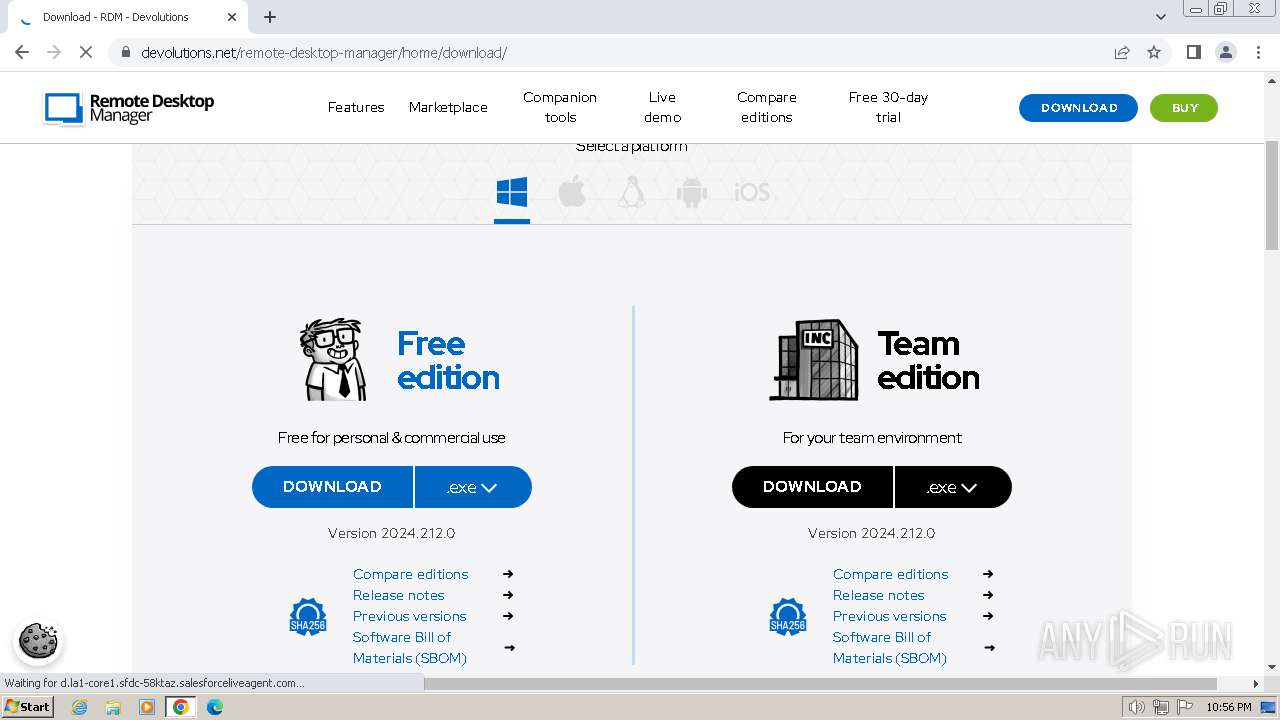Go to Live demo

[662, 107]
